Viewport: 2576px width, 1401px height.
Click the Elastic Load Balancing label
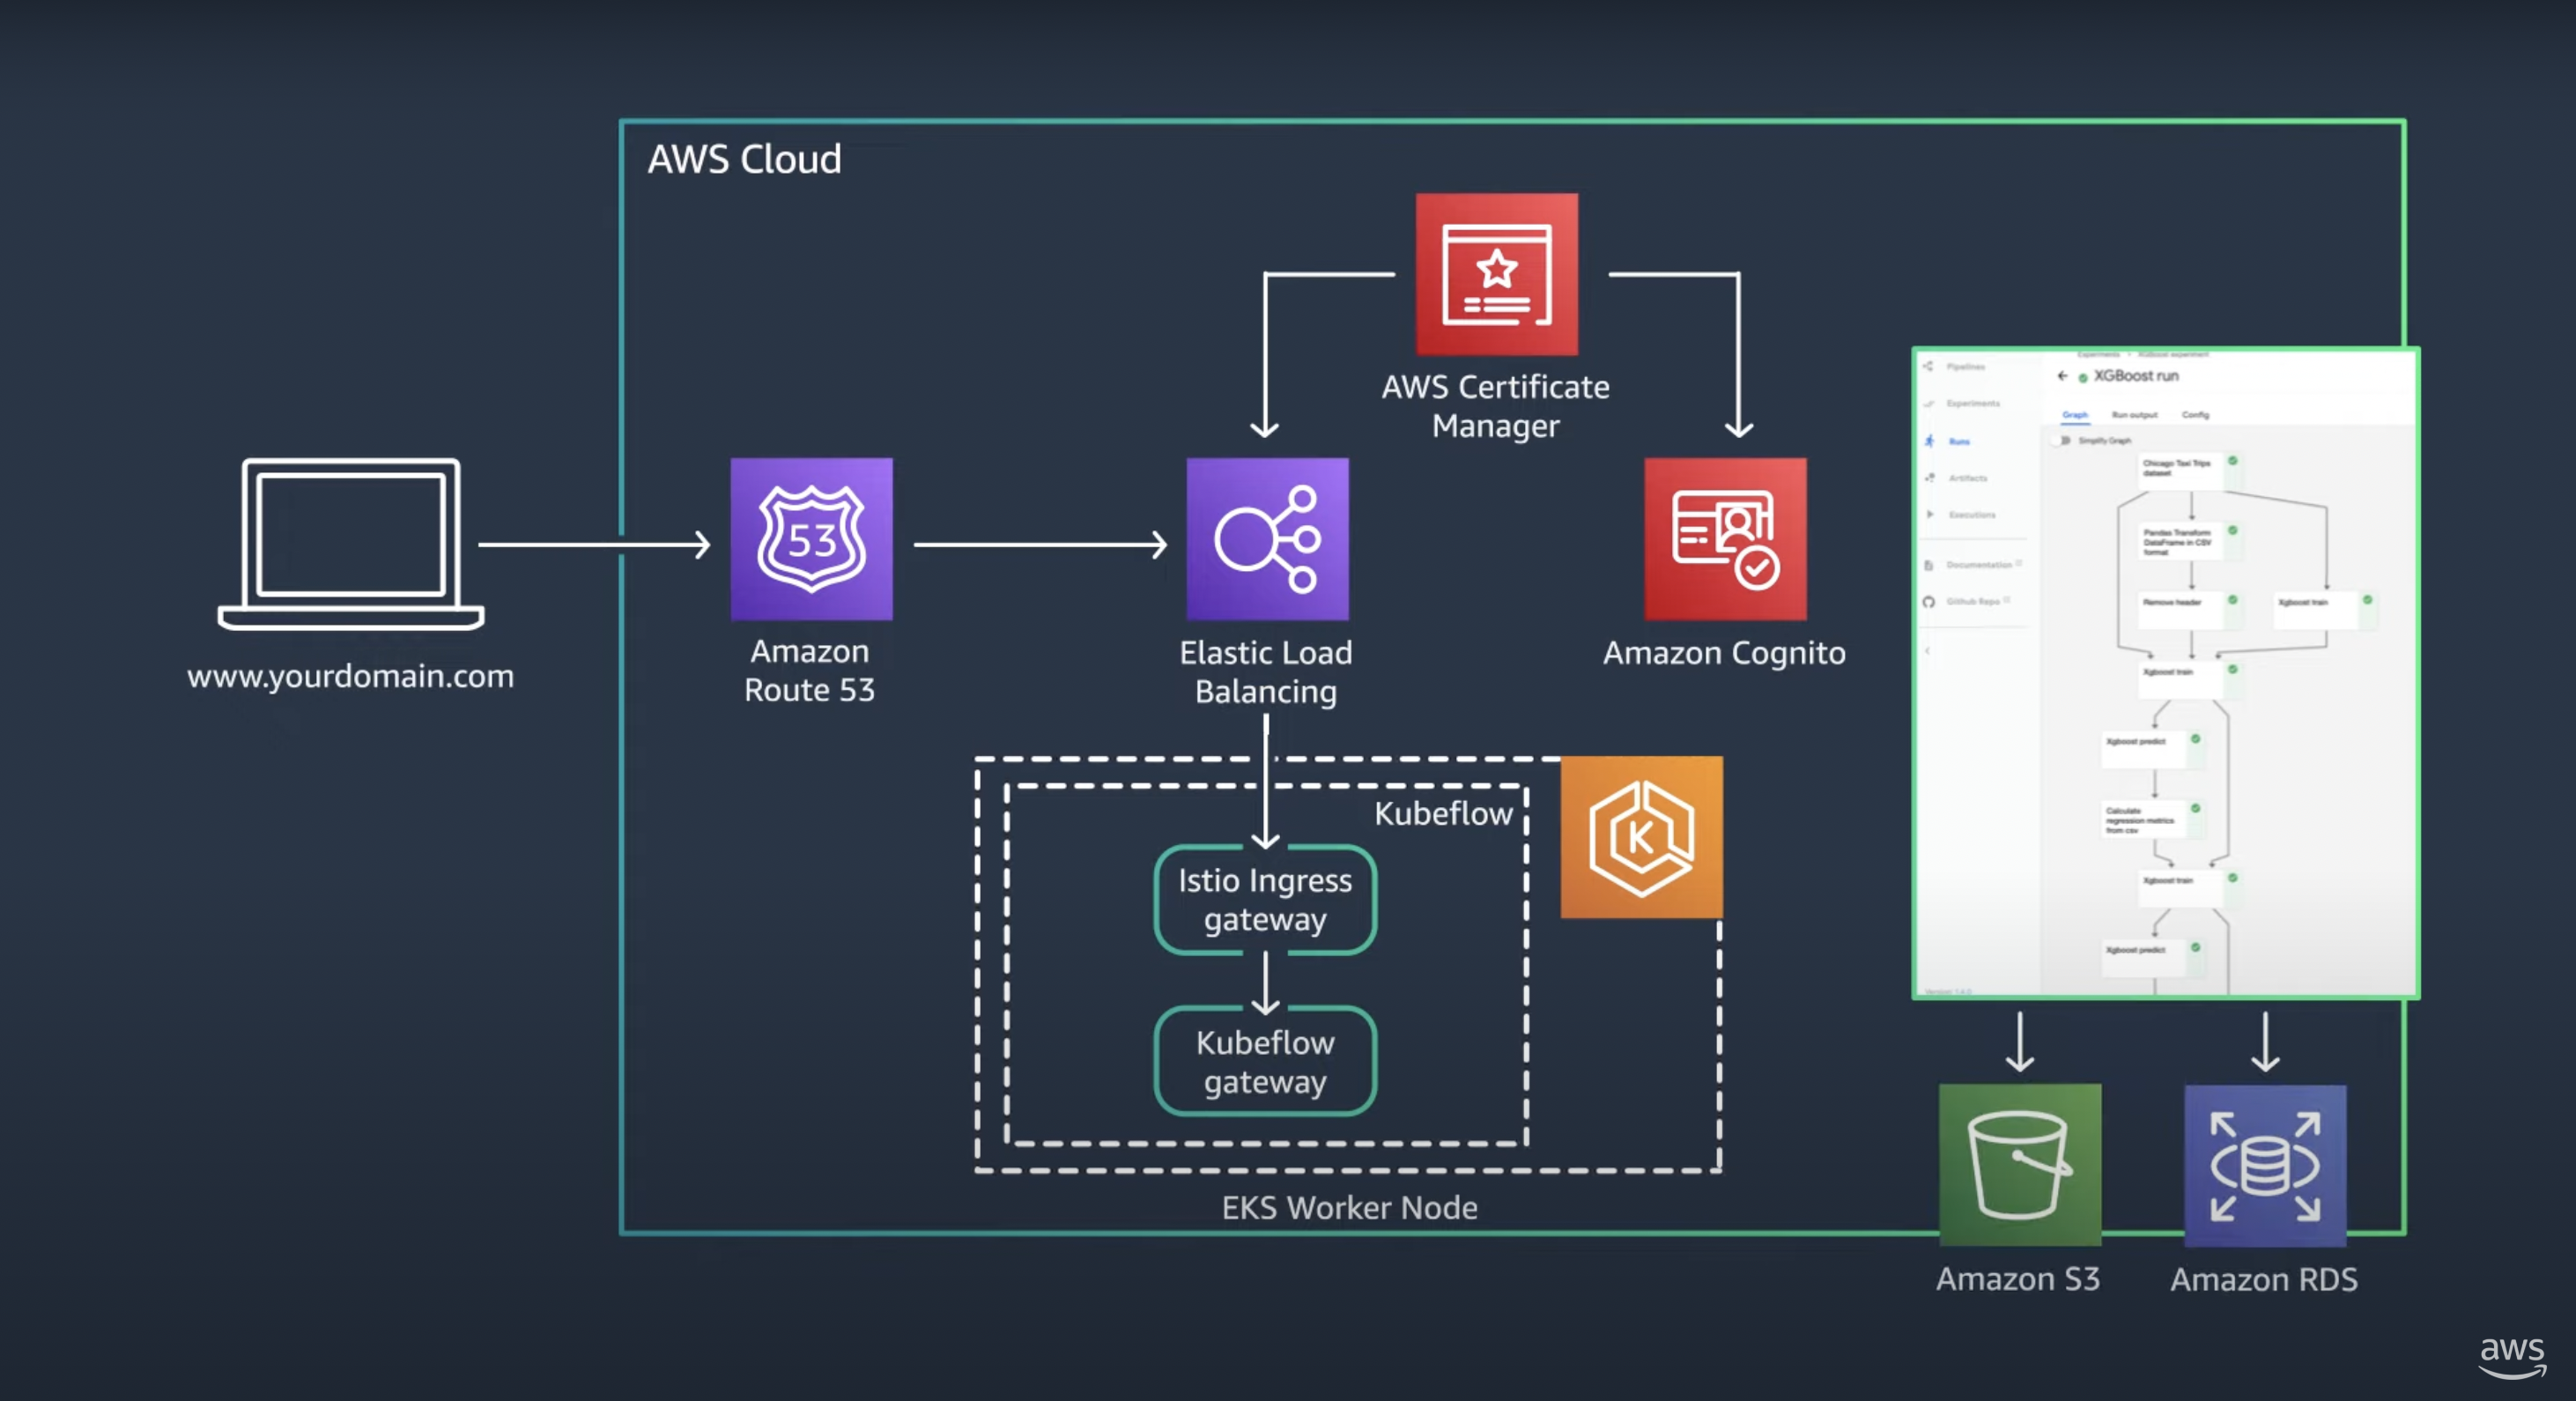[x=1266, y=672]
